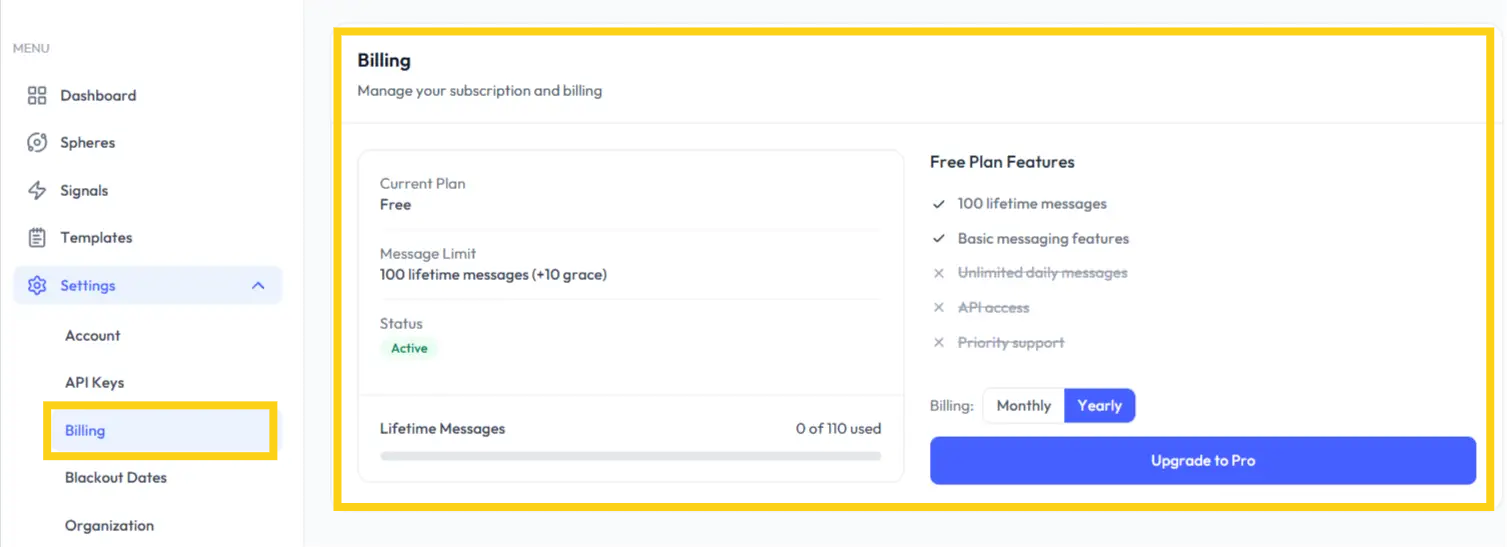Collapse Settings menu with chevron arrow
This screenshot has width=1507, height=547.
(258, 286)
